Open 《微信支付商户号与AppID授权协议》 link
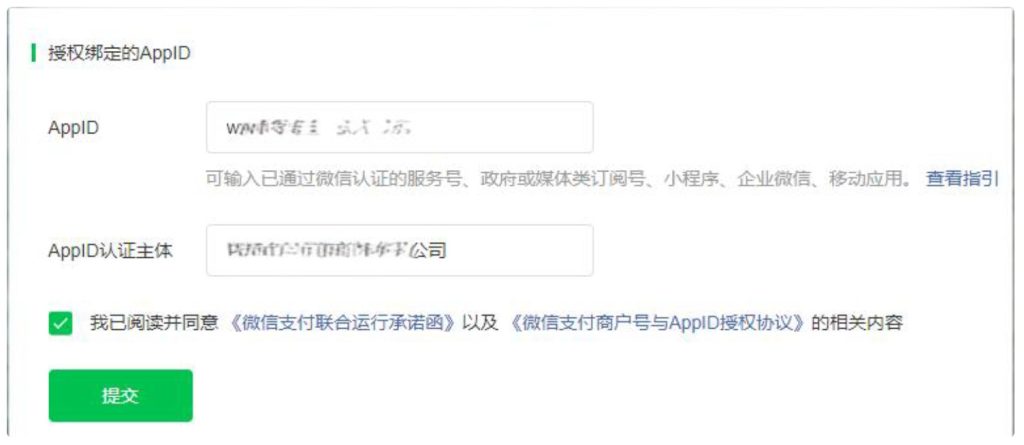This screenshot has height=445, width=1024. (x=656, y=323)
